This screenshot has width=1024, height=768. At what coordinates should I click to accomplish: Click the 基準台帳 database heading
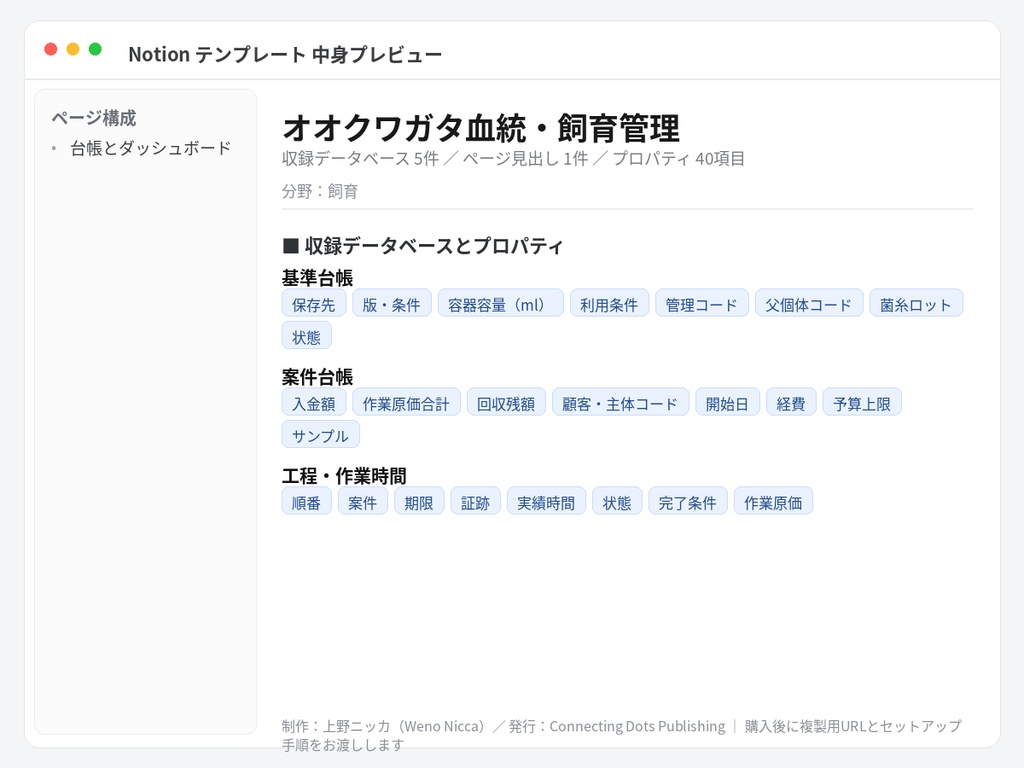(x=317, y=278)
